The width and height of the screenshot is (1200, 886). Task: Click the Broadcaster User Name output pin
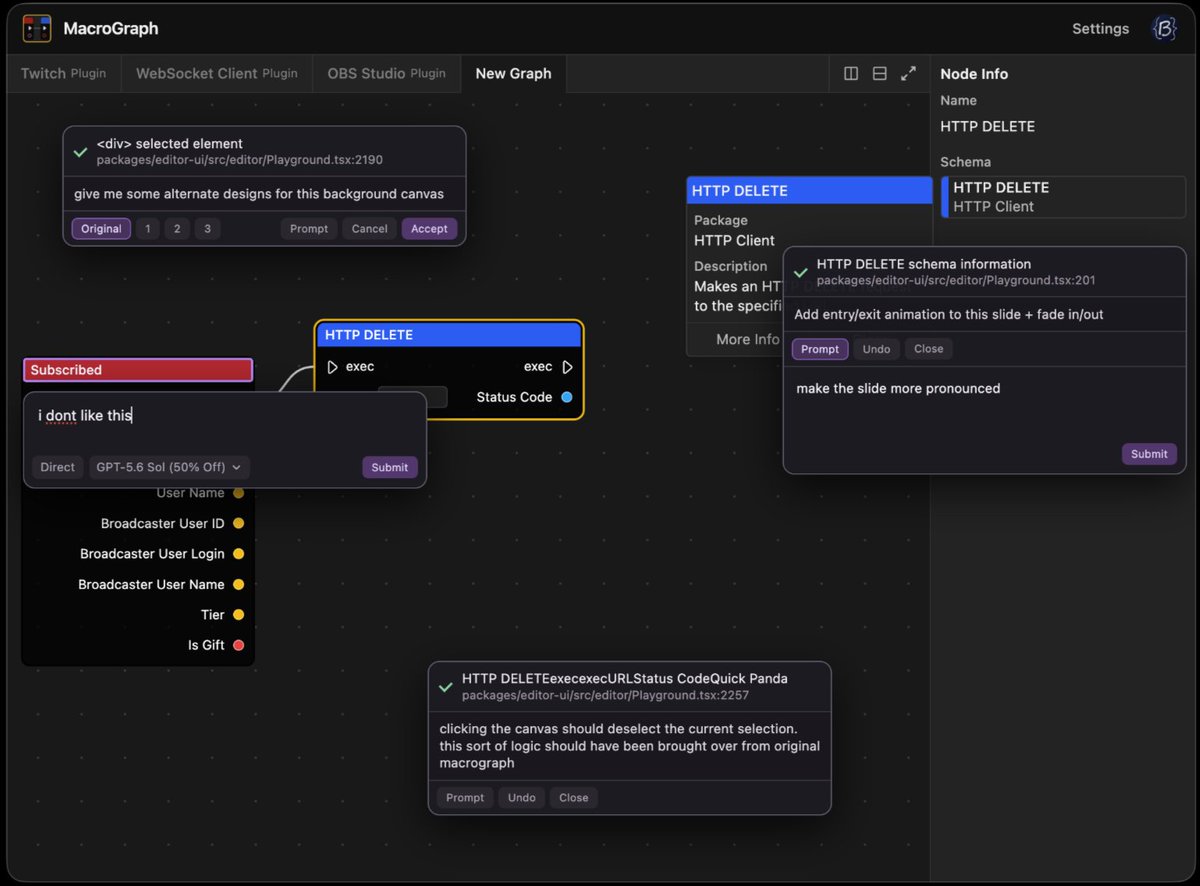tap(238, 584)
